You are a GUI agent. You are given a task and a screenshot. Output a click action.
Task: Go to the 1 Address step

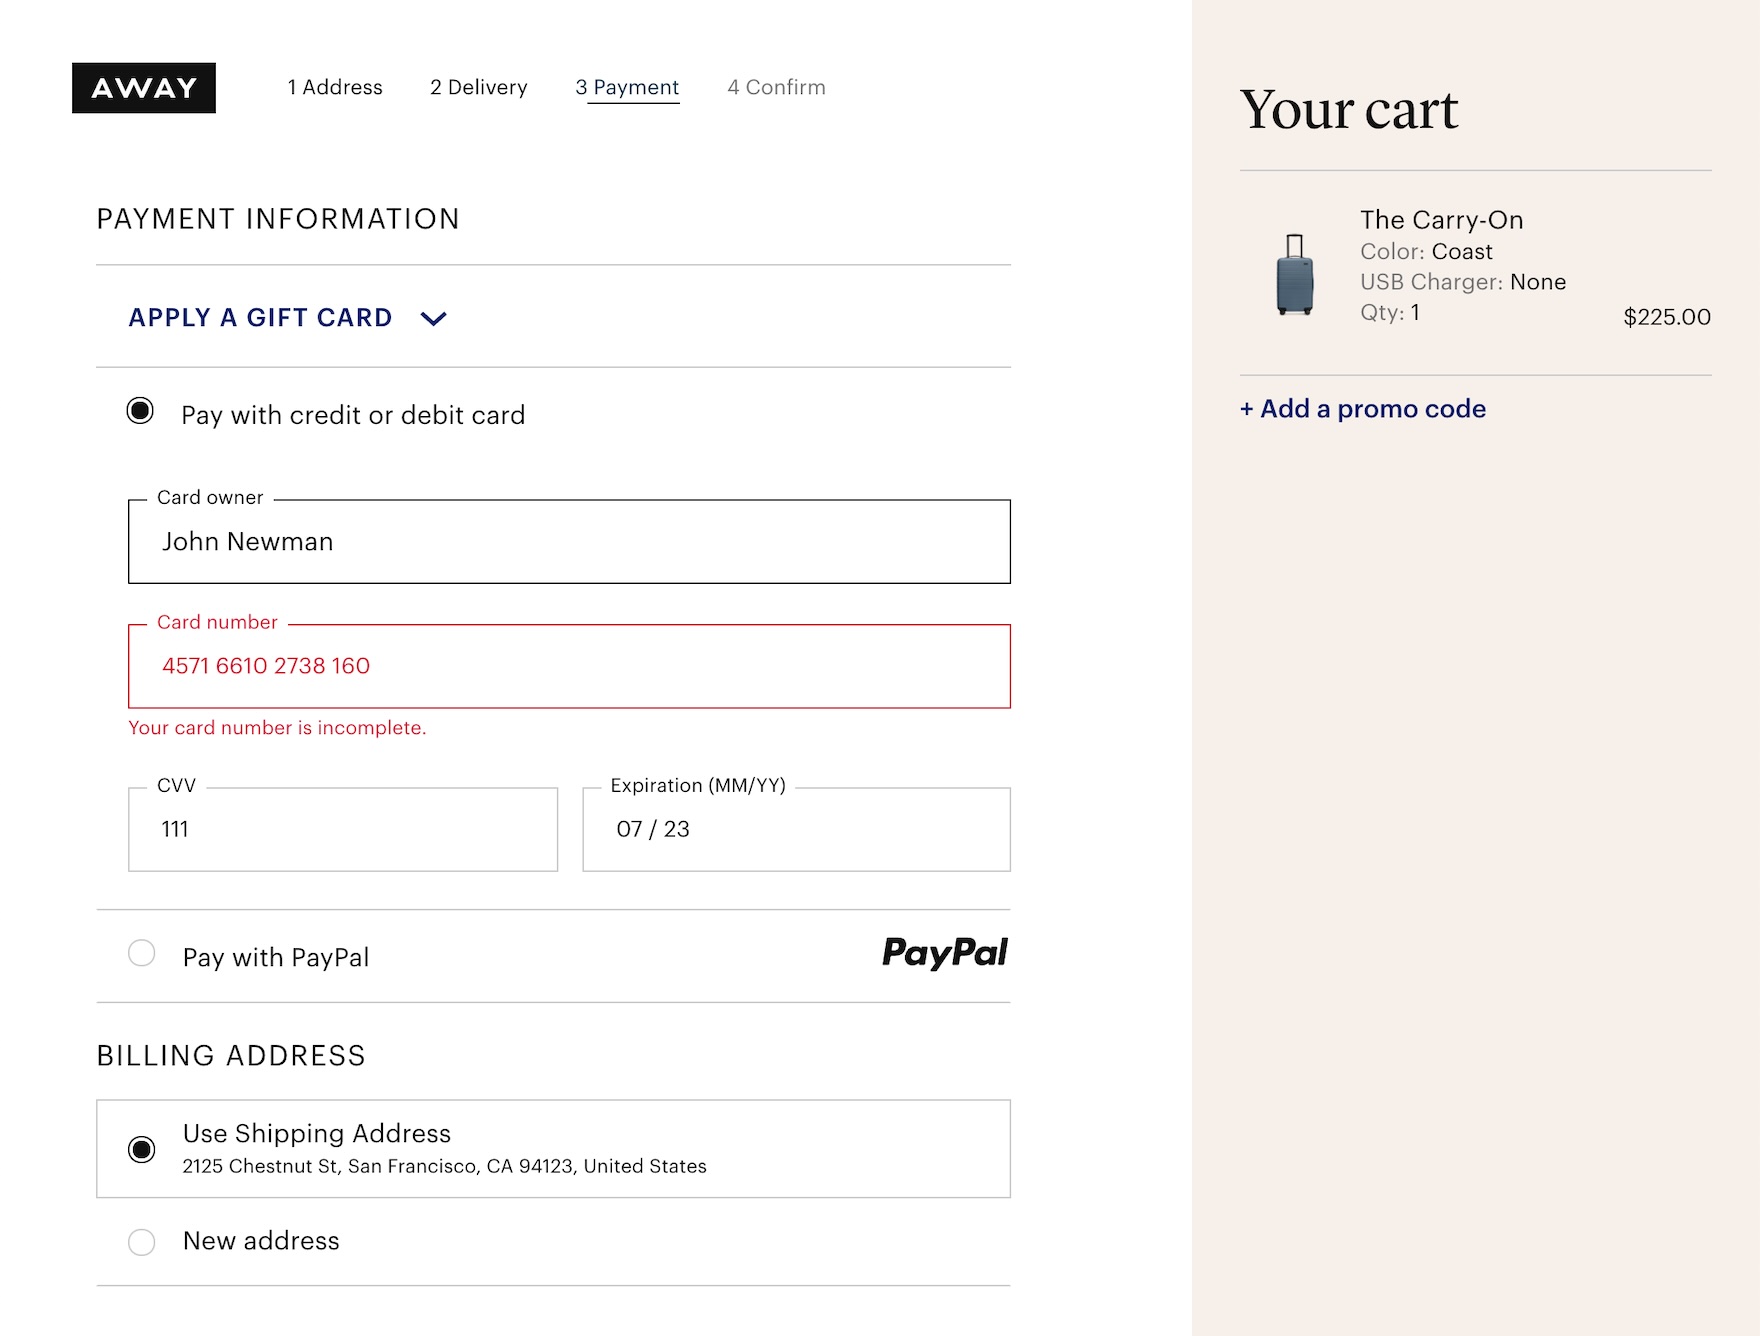tap(335, 88)
